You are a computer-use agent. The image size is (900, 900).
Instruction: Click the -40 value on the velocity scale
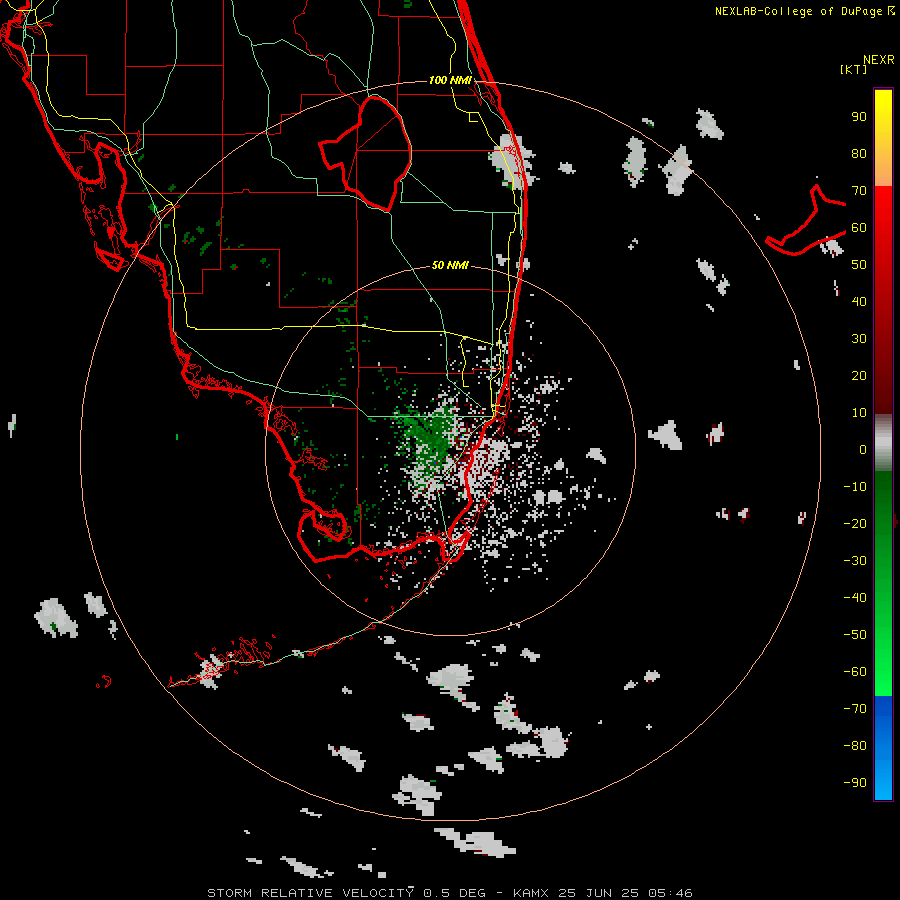(x=855, y=598)
